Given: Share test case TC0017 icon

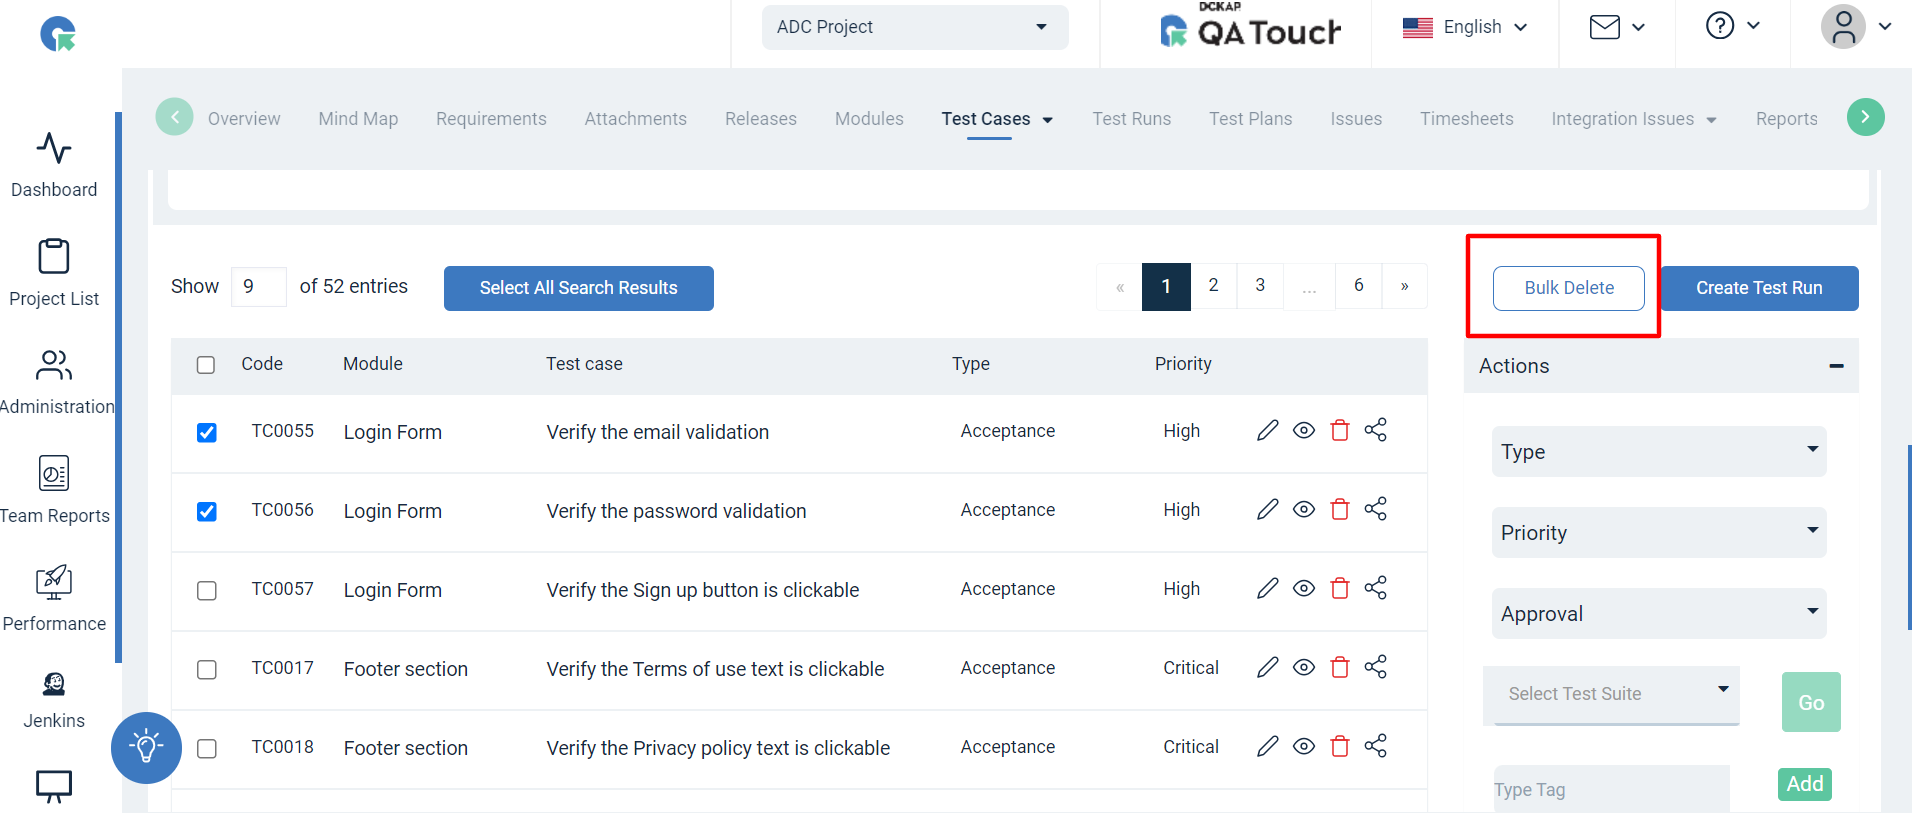Looking at the screenshot, I should pyautogui.click(x=1376, y=667).
